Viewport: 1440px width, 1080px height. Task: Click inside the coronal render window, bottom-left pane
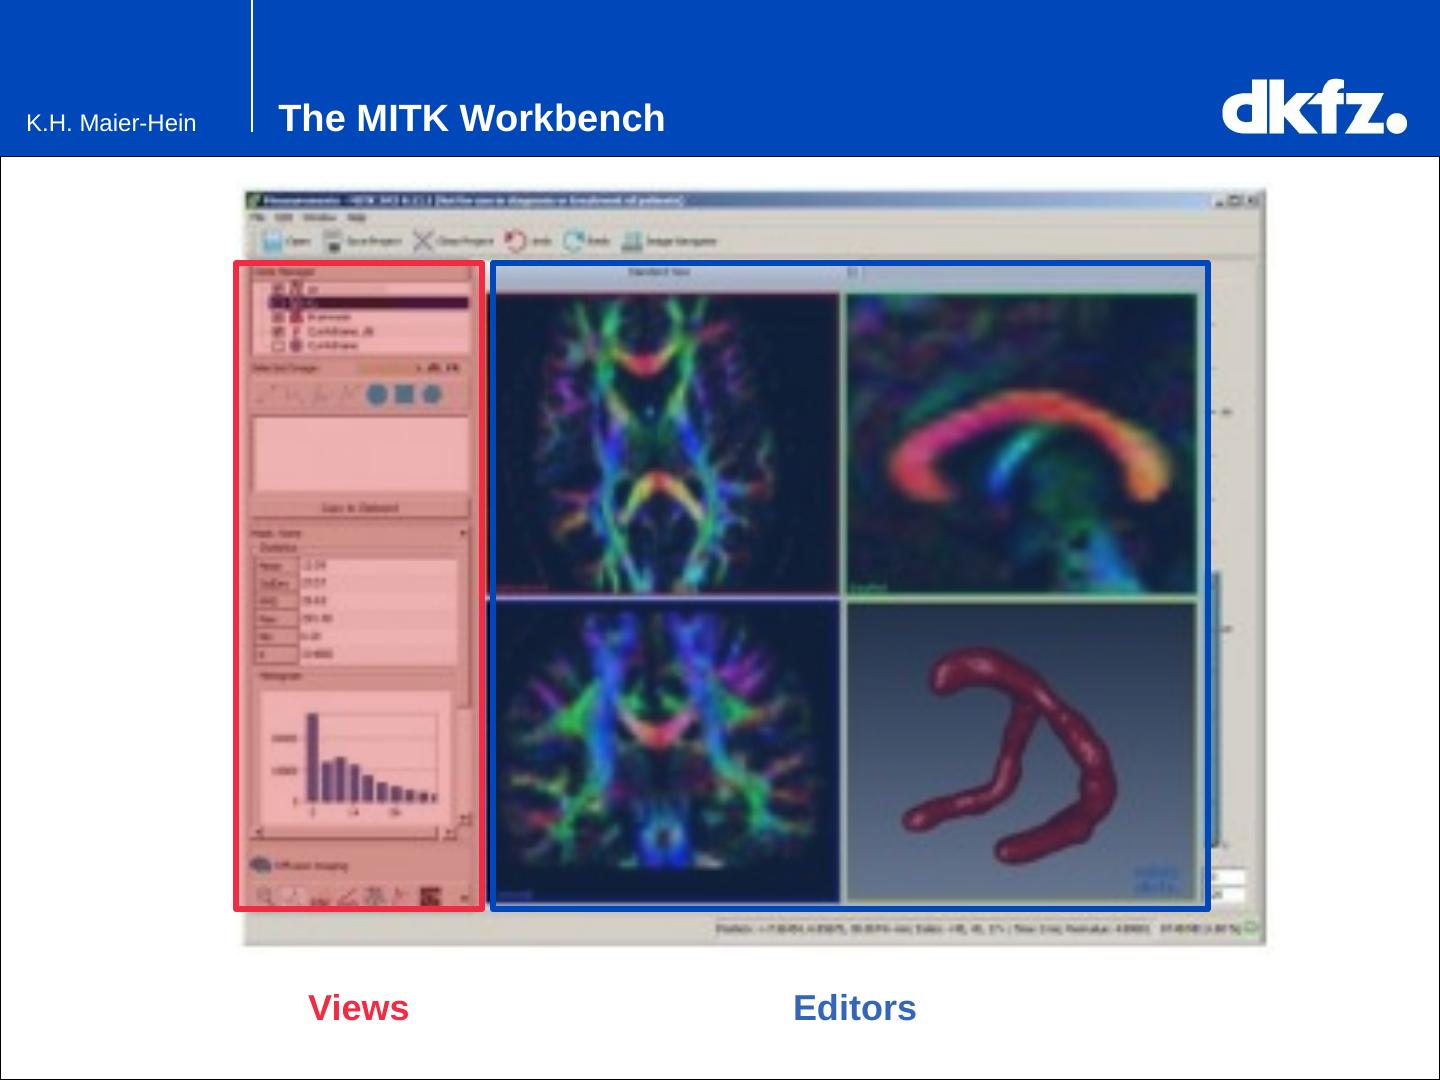(x=668, y=751)
